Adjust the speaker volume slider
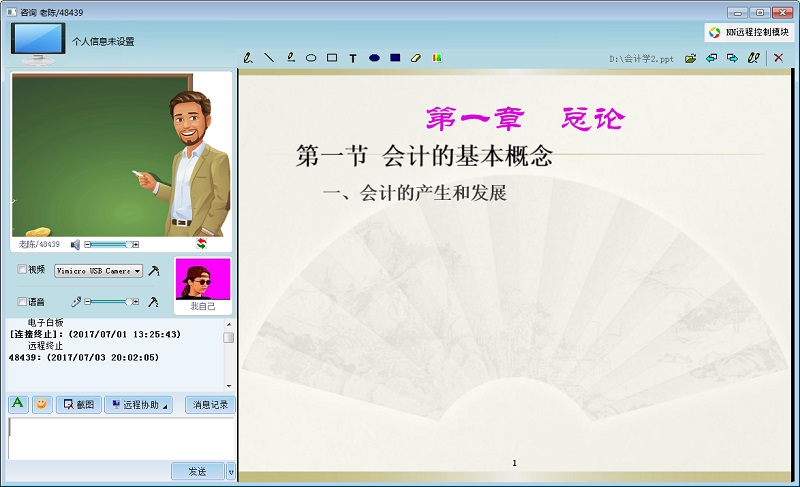The image size is (800, 487). (x=111, y=245)
